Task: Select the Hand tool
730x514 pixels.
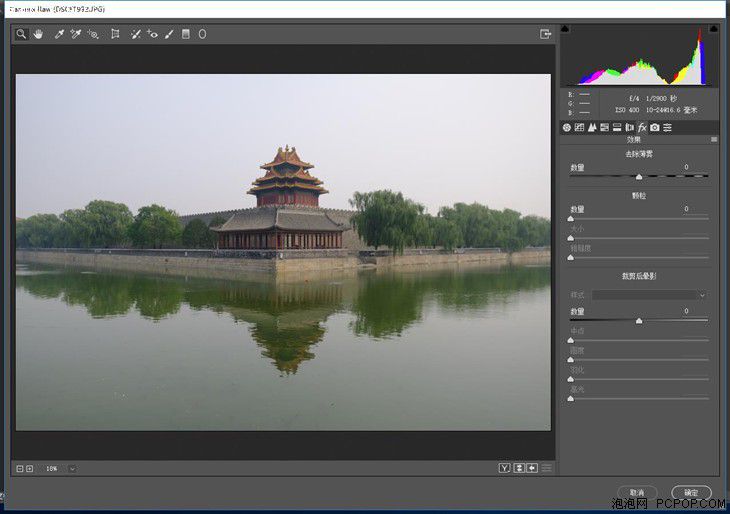Action: point(38,34)
